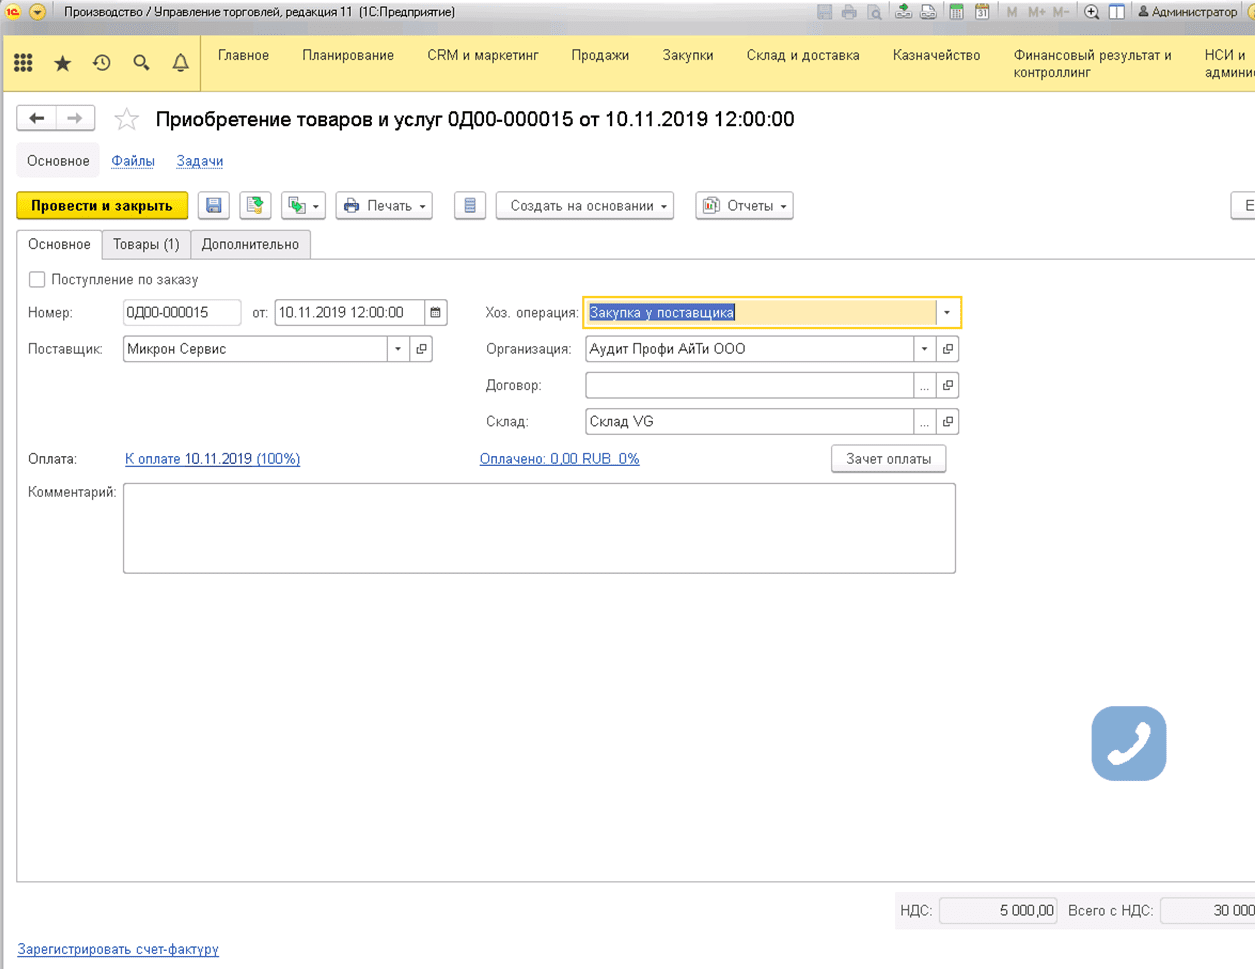Open the Закупки section
The height and width of the screenshot is (969, 1255).
click(688, 56)
